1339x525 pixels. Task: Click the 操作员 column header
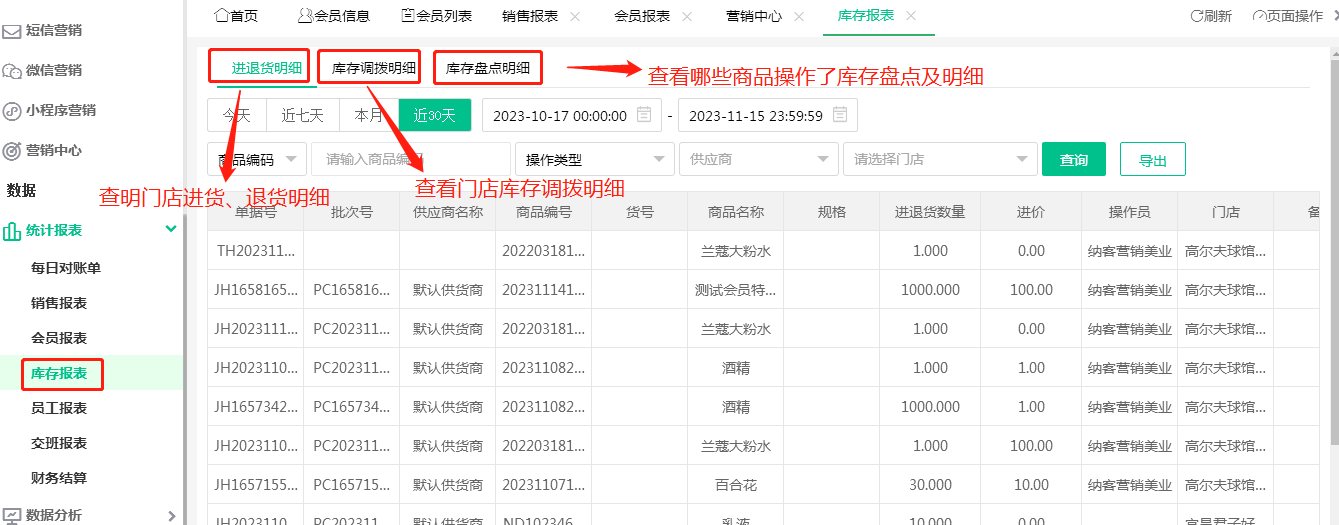pos(1130,212)
